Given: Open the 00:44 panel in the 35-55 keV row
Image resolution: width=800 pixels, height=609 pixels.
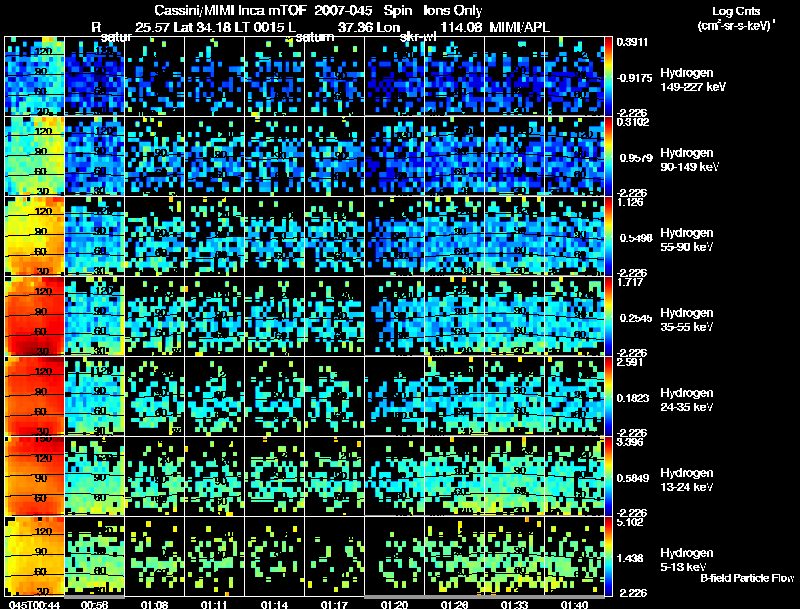Looking at the screenshot, I should (35, 316).
